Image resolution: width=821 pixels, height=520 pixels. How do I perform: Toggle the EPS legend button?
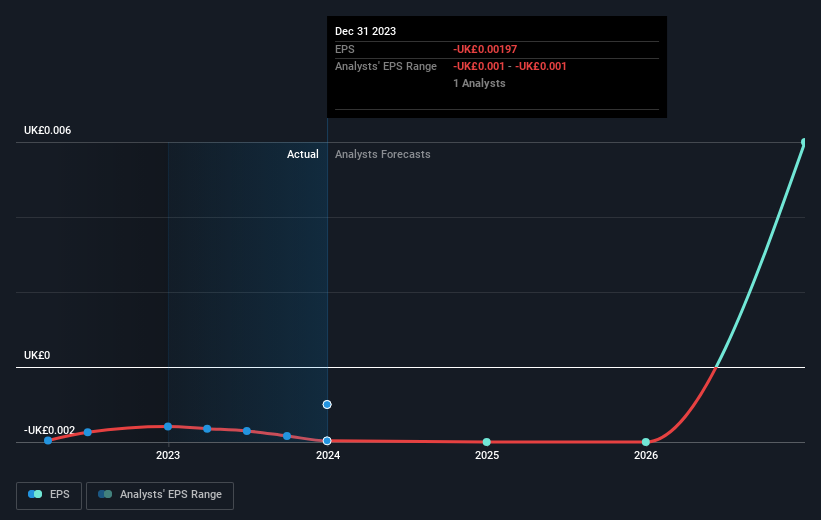coord(49,495)
